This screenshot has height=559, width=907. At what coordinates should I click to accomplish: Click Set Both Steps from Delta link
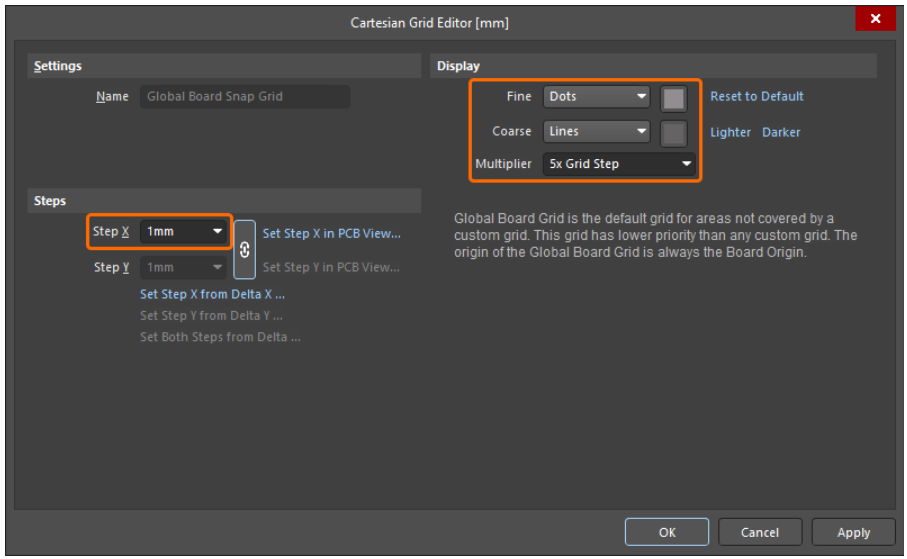[220, 337]
